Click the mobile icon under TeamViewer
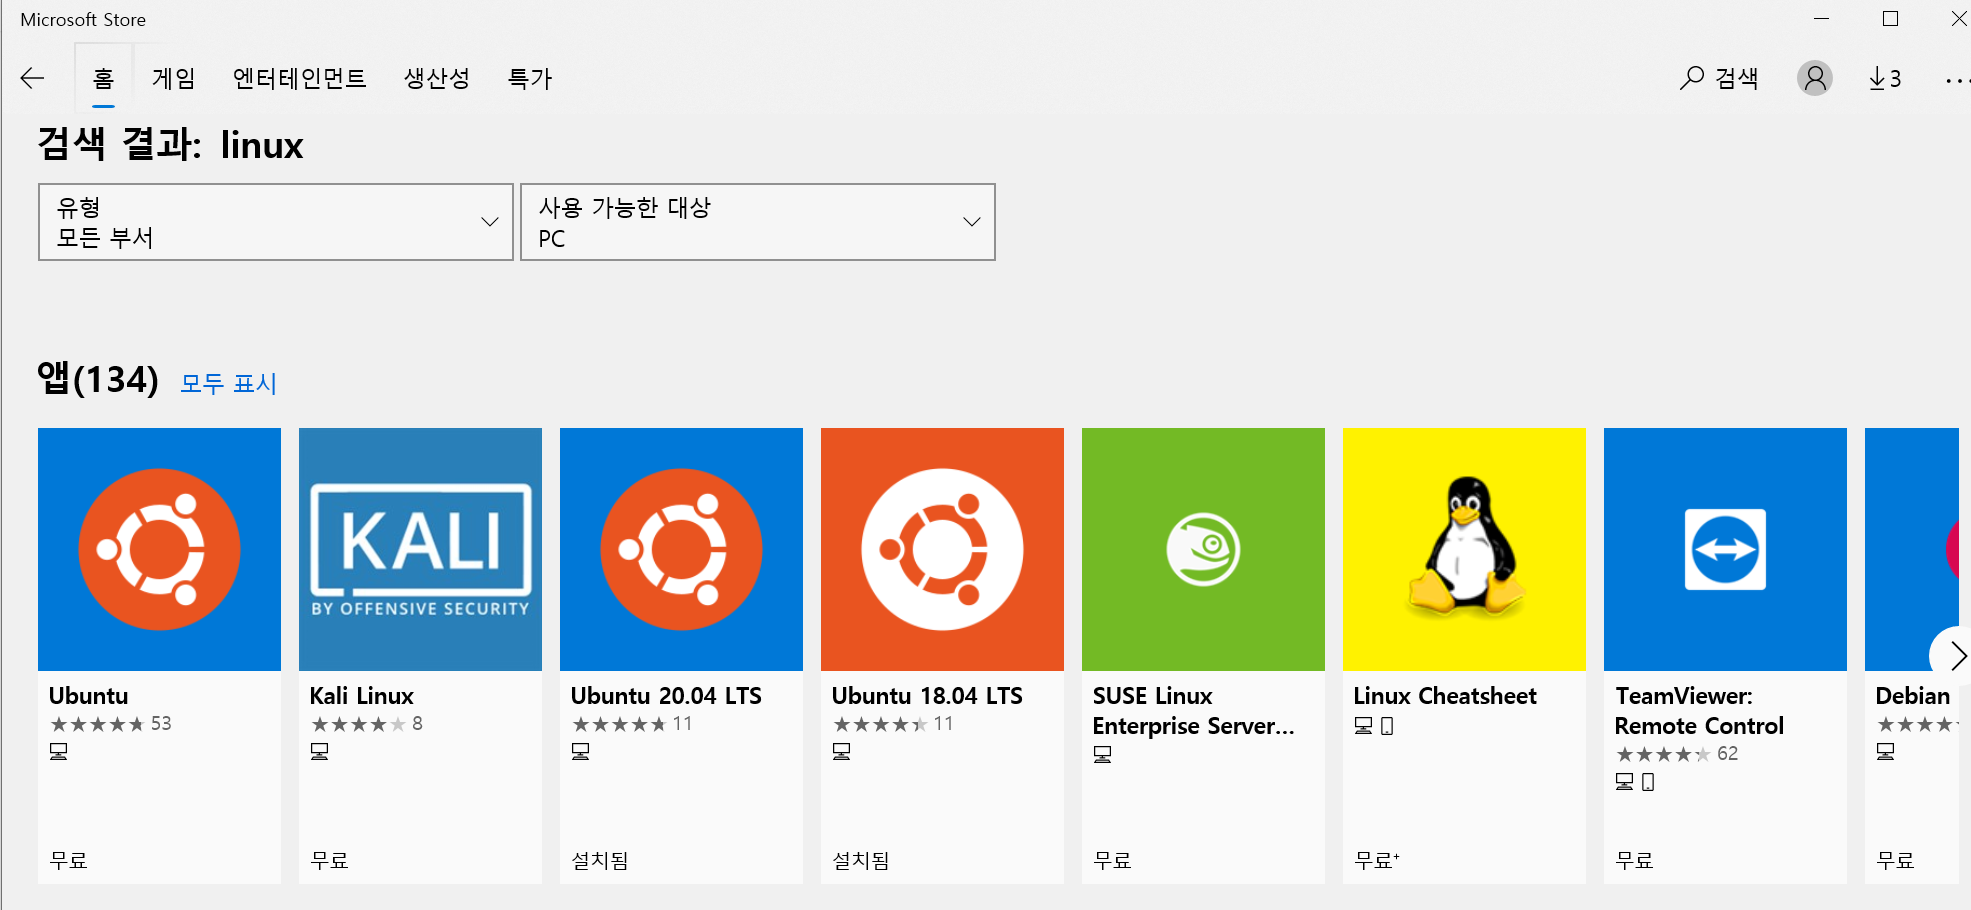The width and height of the screenshot is (1971, 910). click(1648, 781)
